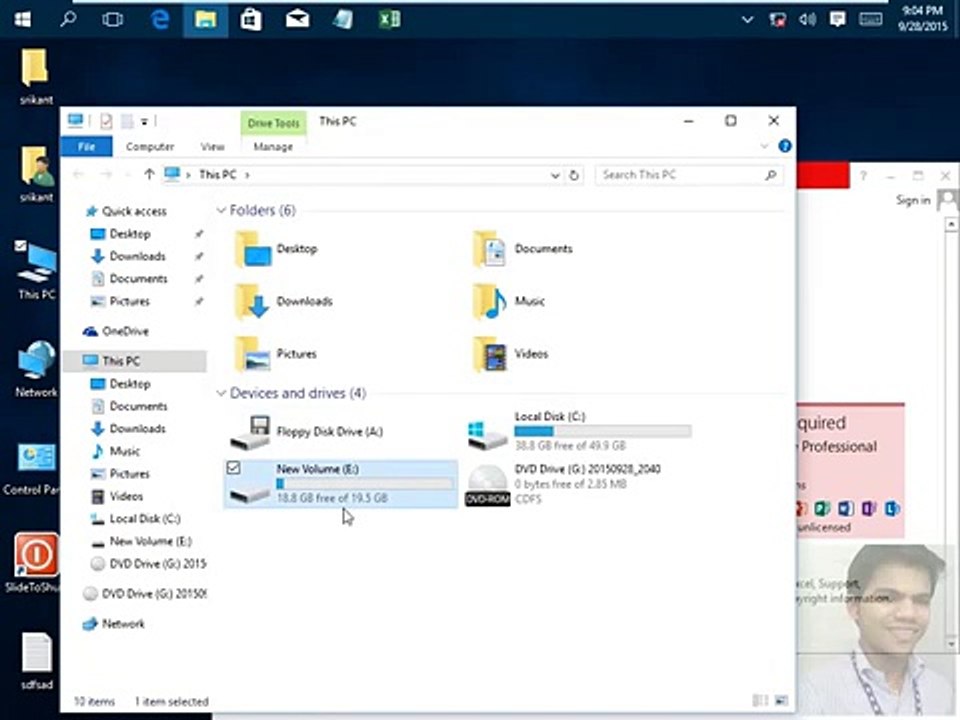
Task: Open Customize Quick Access Toolbar dropdown
Action: [x=144, y=122]
